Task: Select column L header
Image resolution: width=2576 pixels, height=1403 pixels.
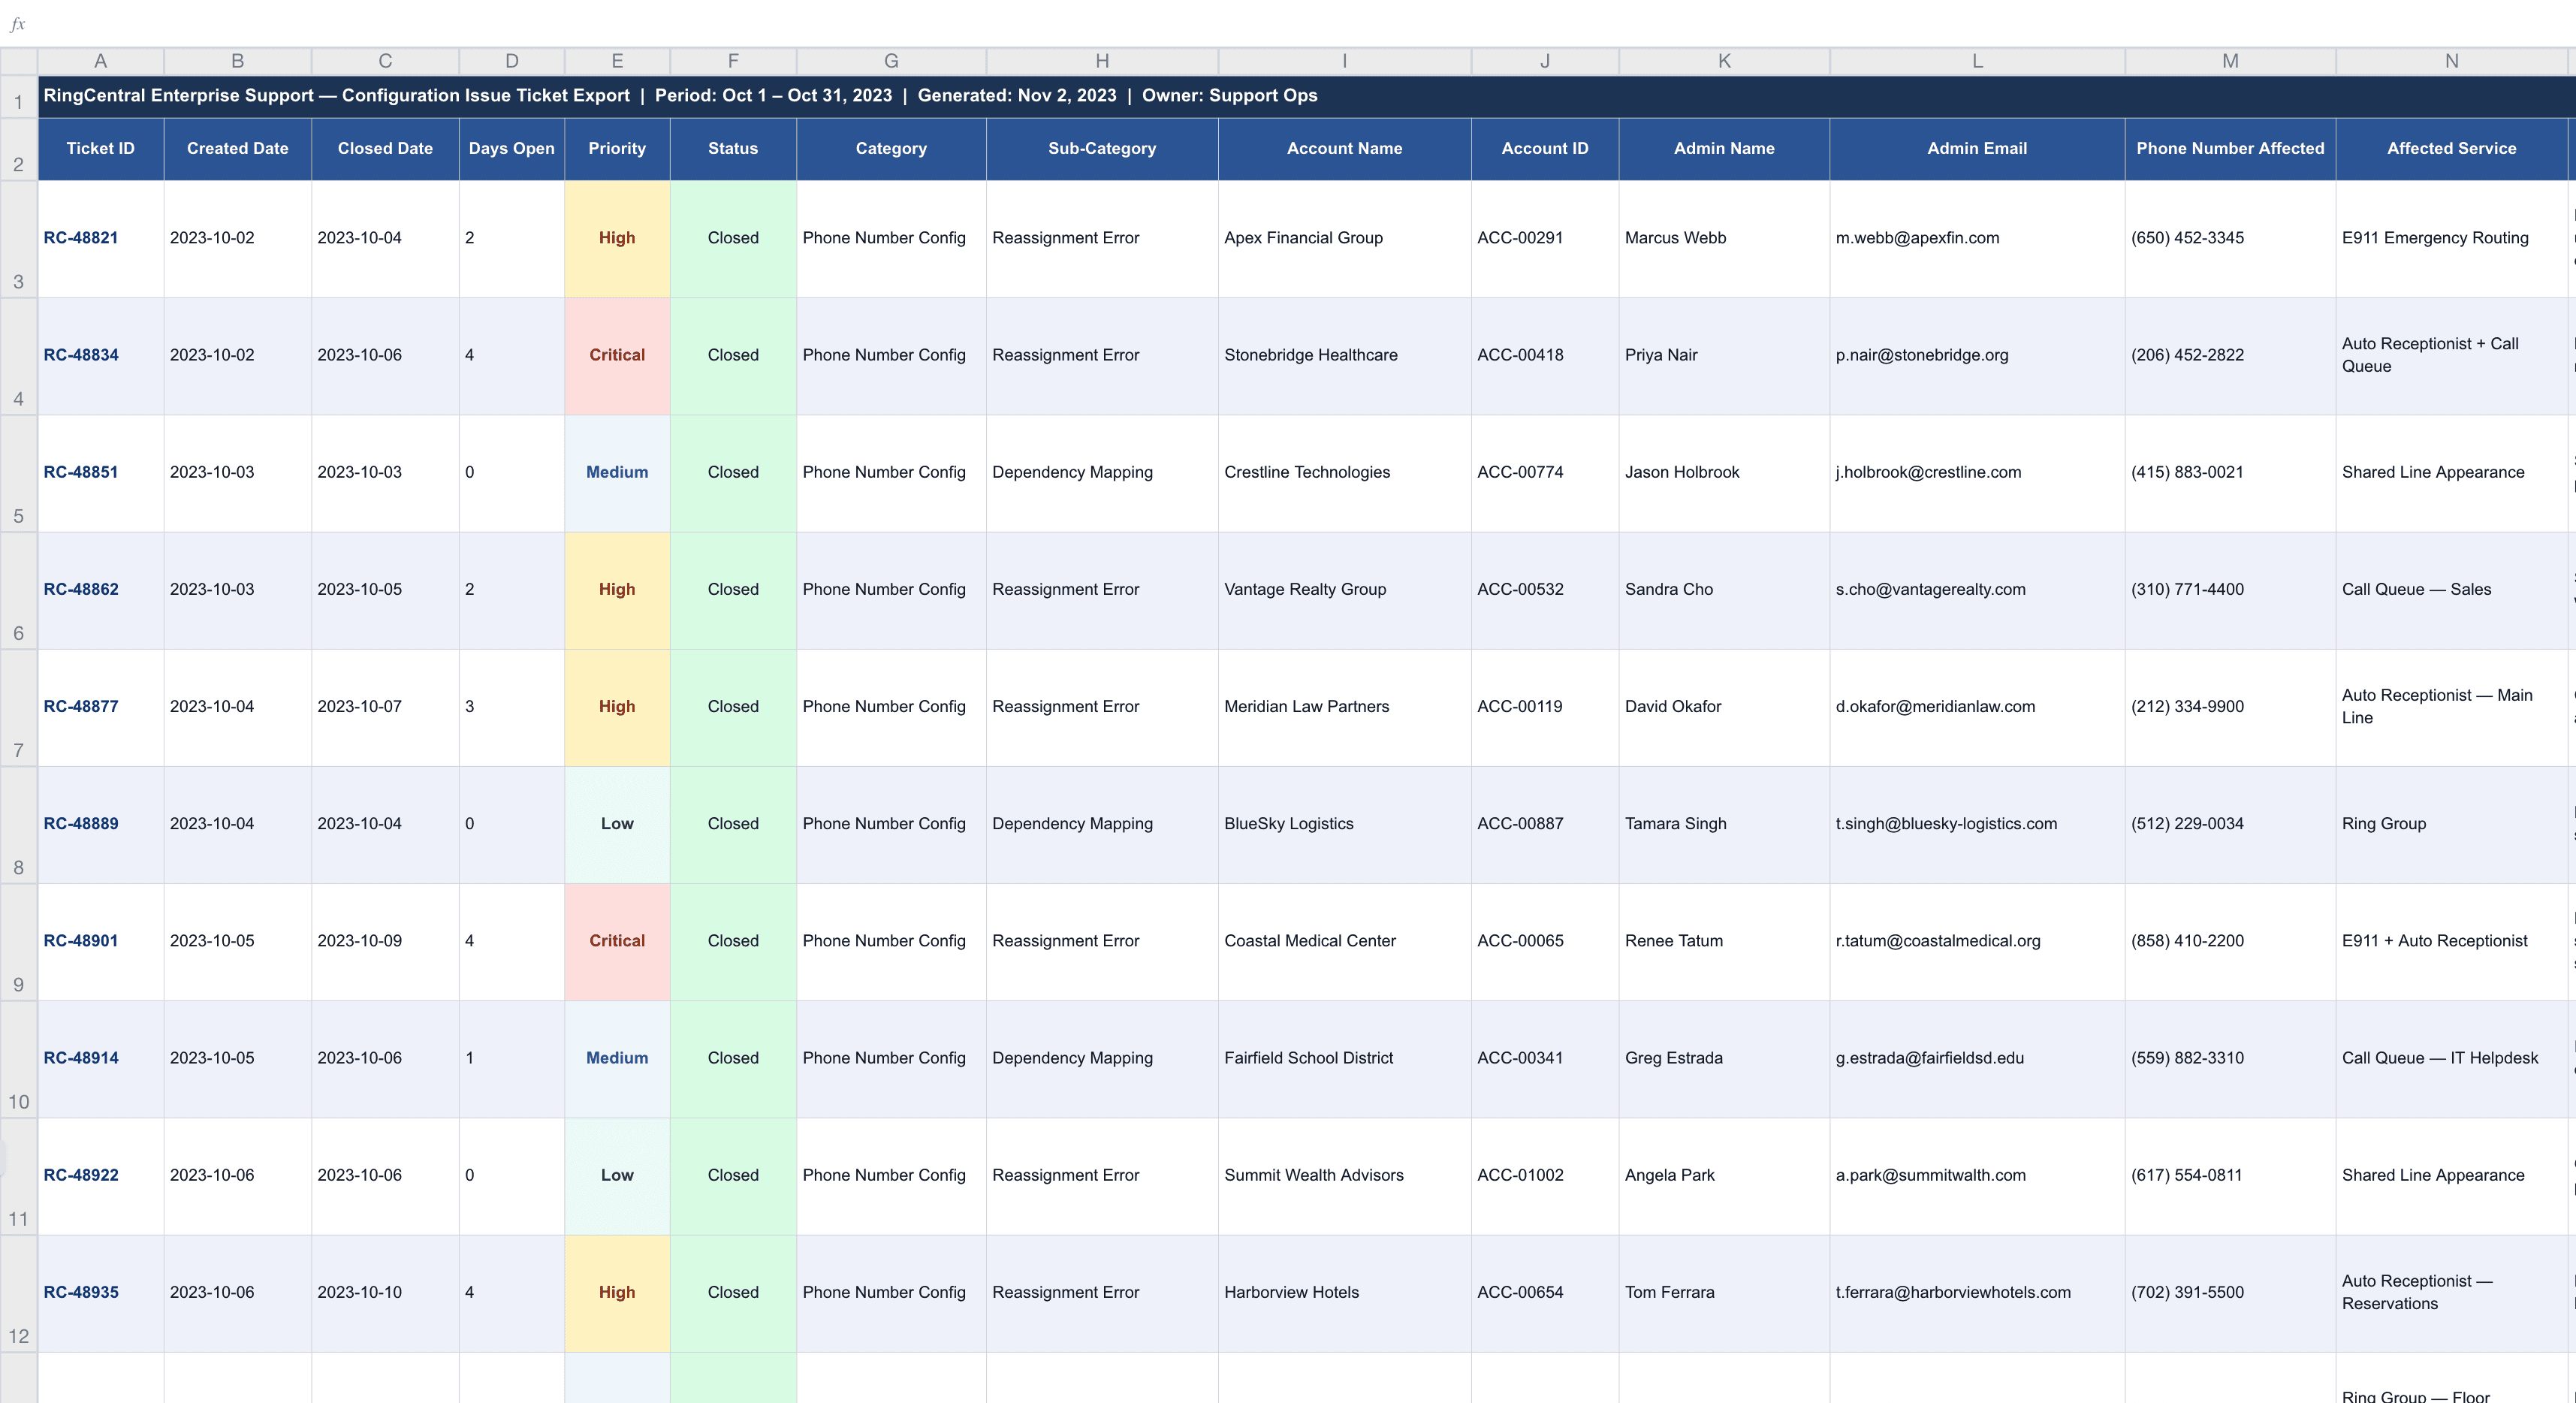Action: click(x=1976, y=61)
